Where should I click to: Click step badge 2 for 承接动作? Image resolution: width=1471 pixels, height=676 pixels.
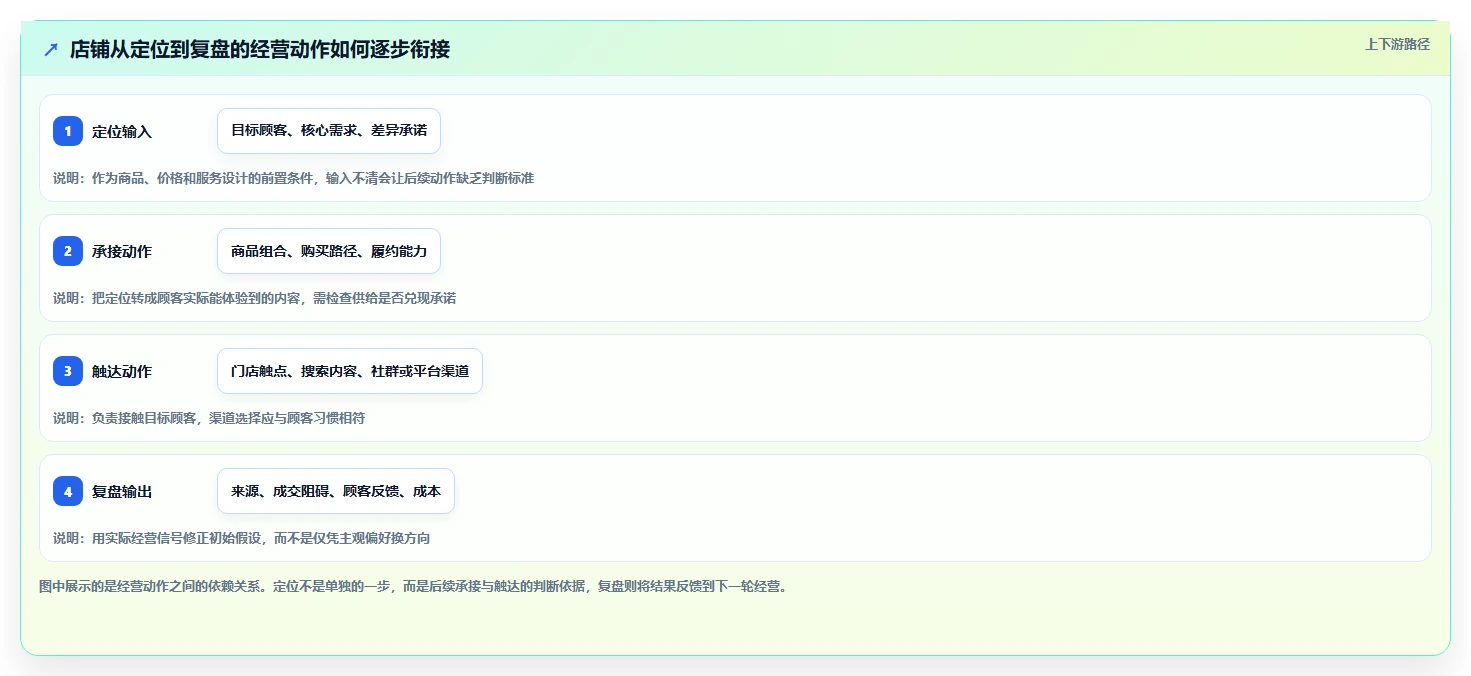(68, 251)
